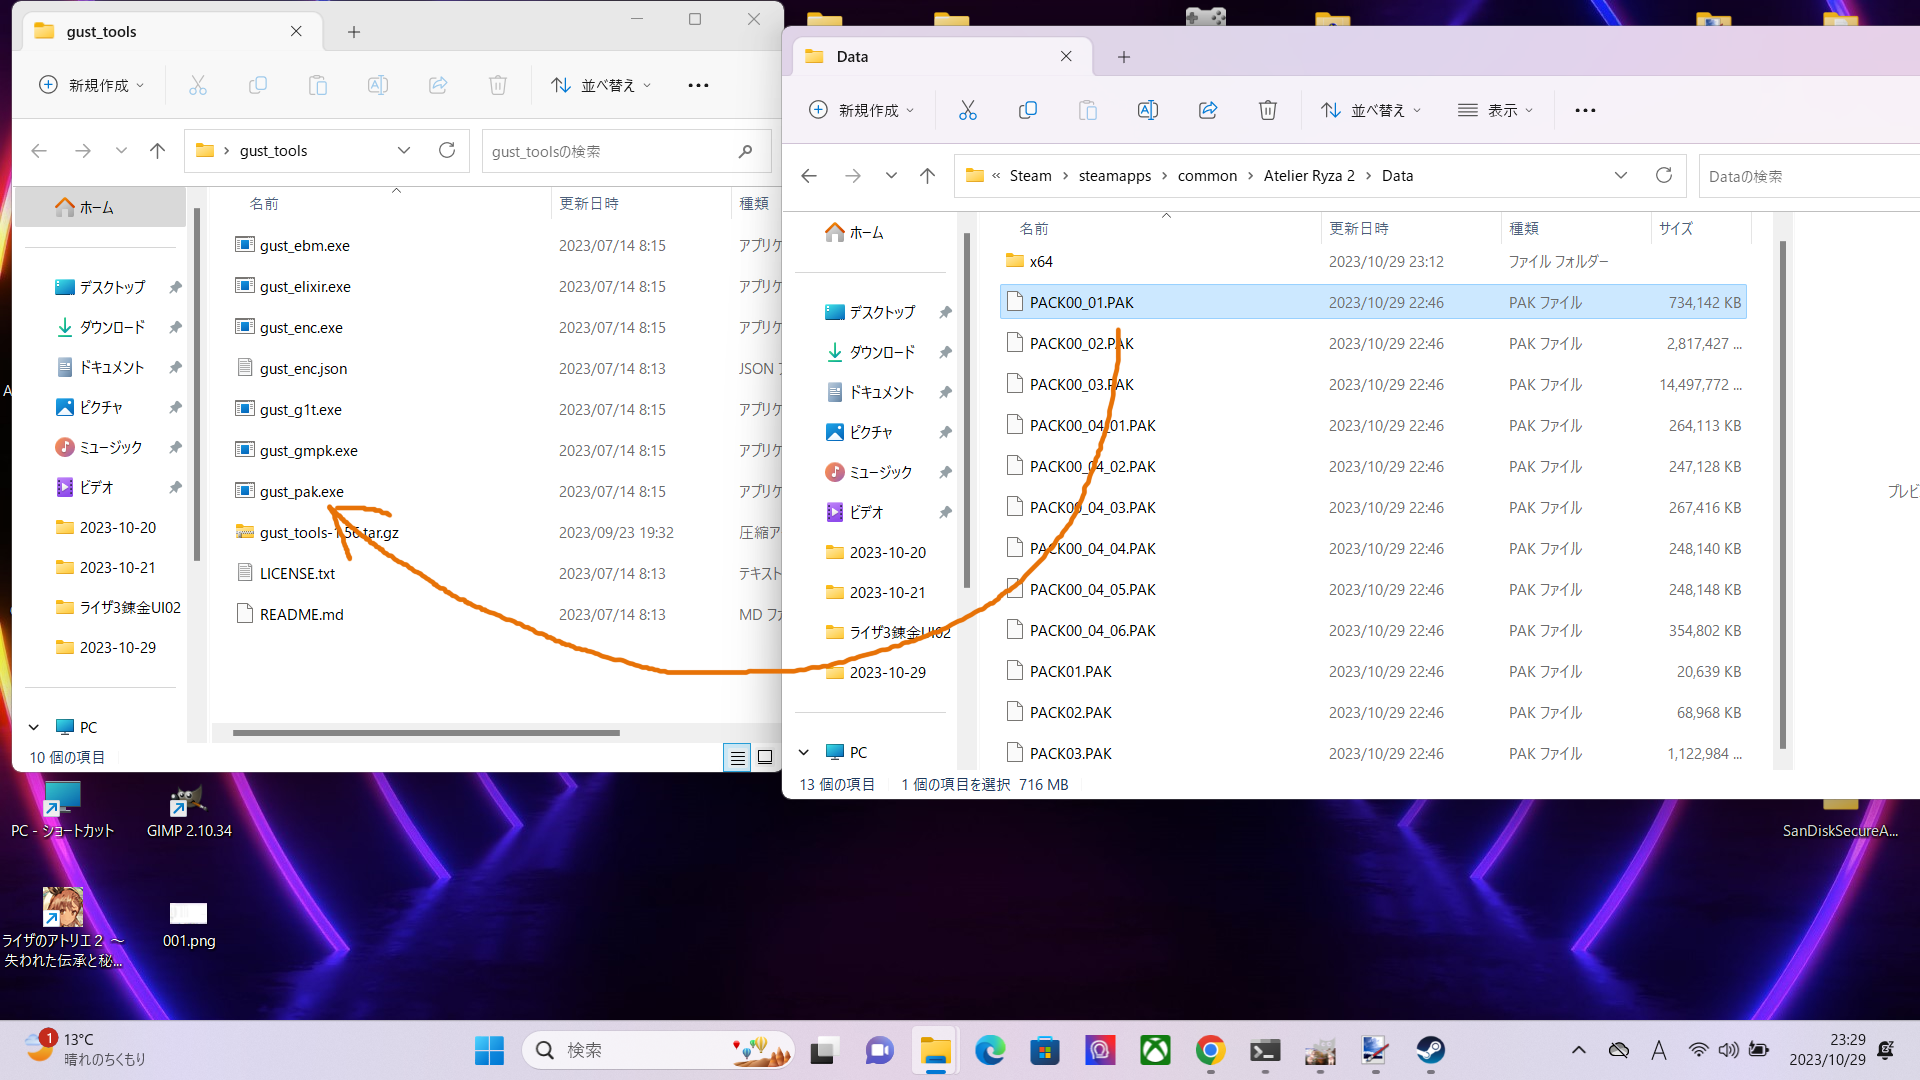Click the gust_toolsの検索 search field
Image resolution: width=1920 pixels, height=1080 pixels.
pos(626,151)
